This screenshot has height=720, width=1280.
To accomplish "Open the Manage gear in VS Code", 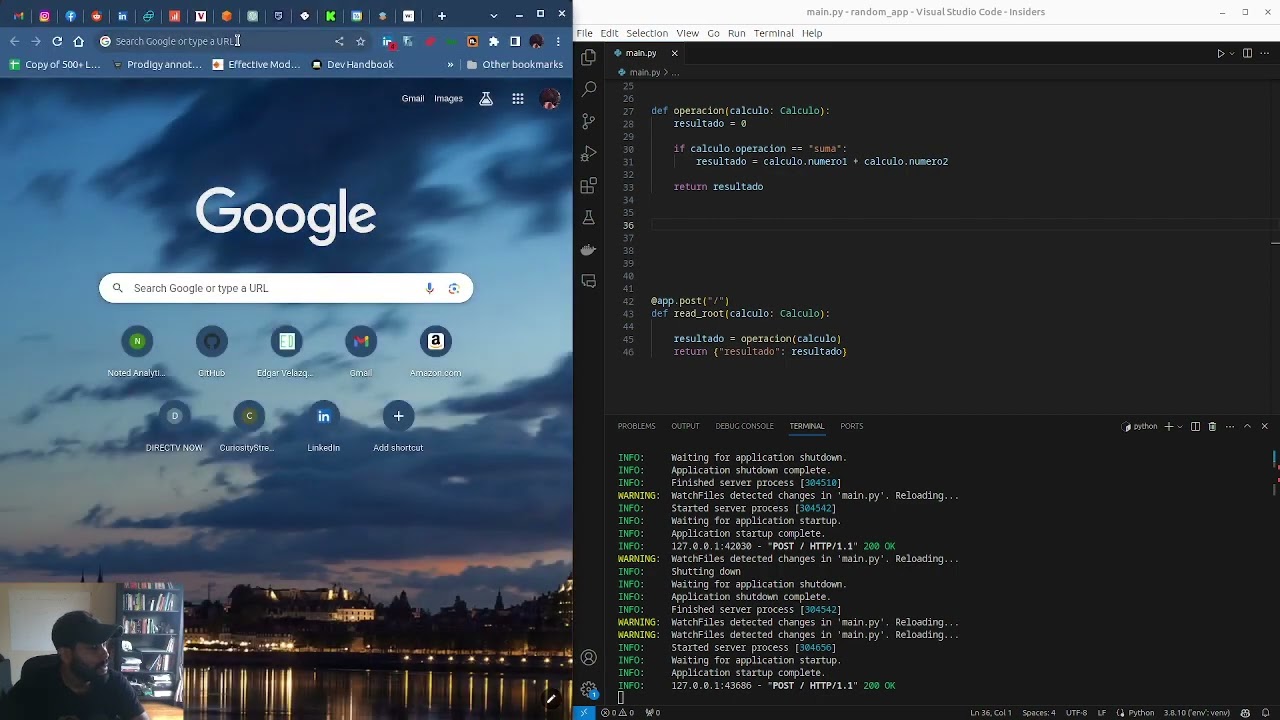I will pyautogui.click(x=589, y=690).
